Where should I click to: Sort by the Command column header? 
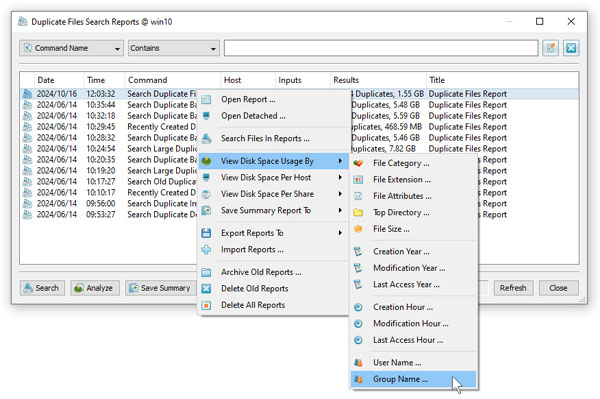(x=173, y=80)
